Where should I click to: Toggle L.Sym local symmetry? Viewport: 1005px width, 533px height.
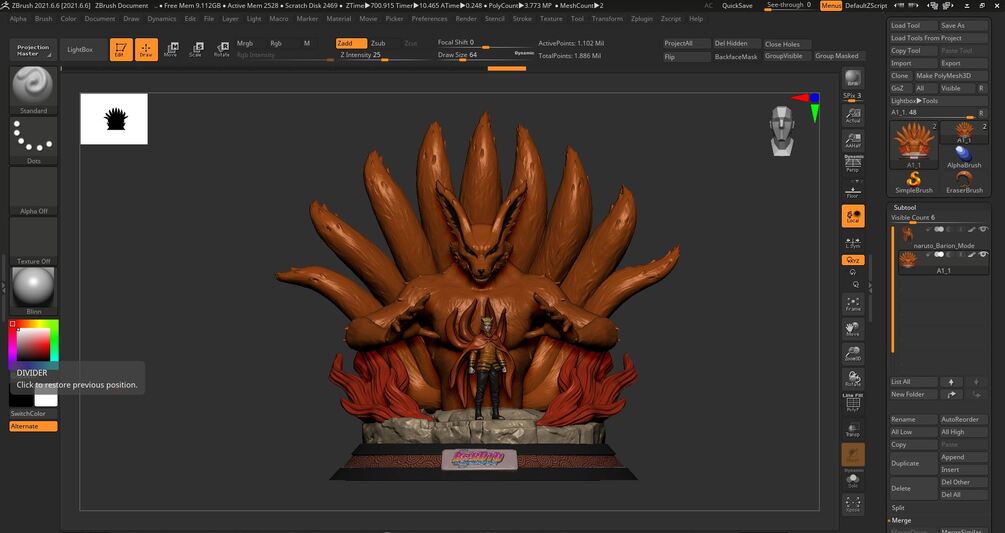coord(852,242)
